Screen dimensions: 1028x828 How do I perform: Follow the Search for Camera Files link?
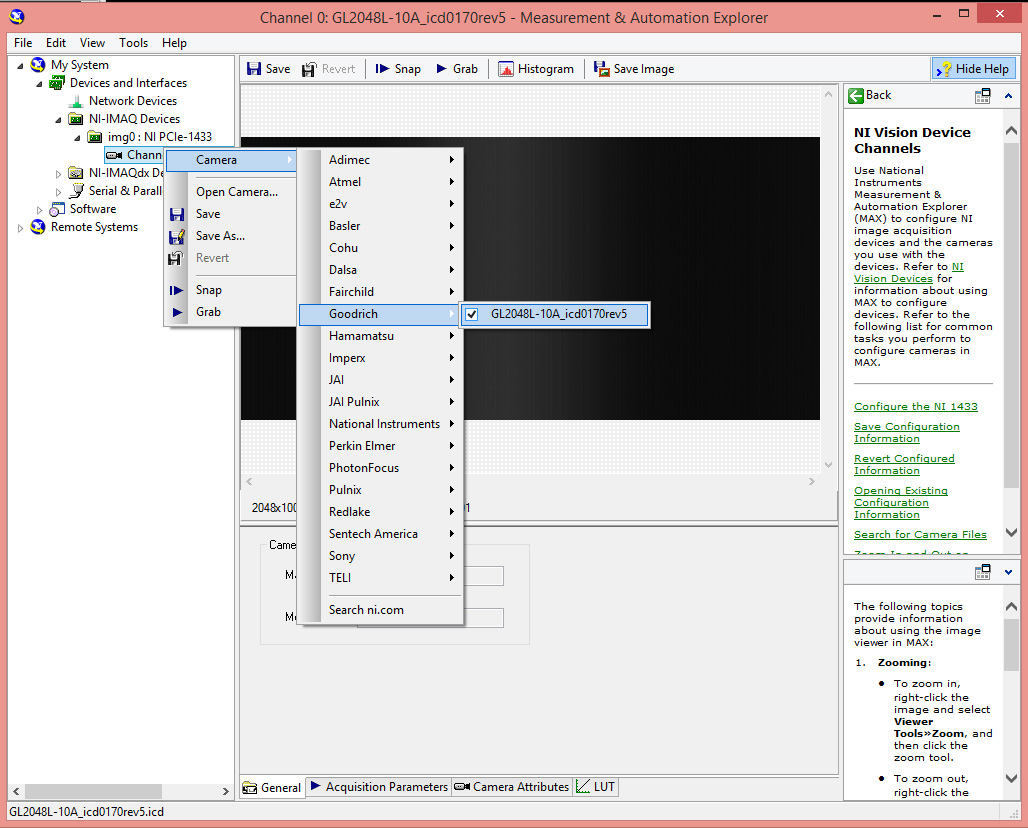pos(920,535)
